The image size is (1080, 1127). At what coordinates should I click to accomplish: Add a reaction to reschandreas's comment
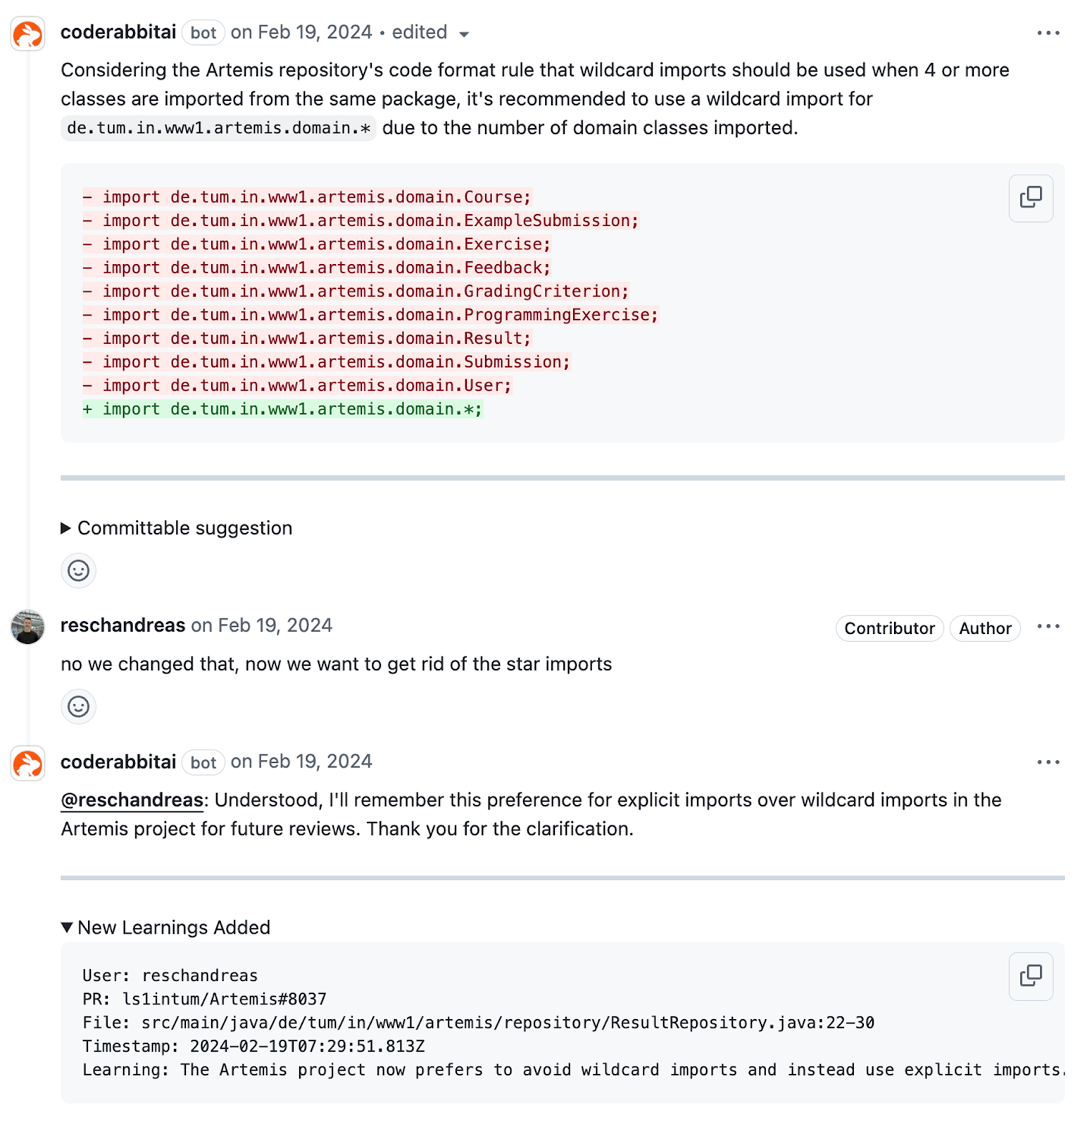coord(78,707)
